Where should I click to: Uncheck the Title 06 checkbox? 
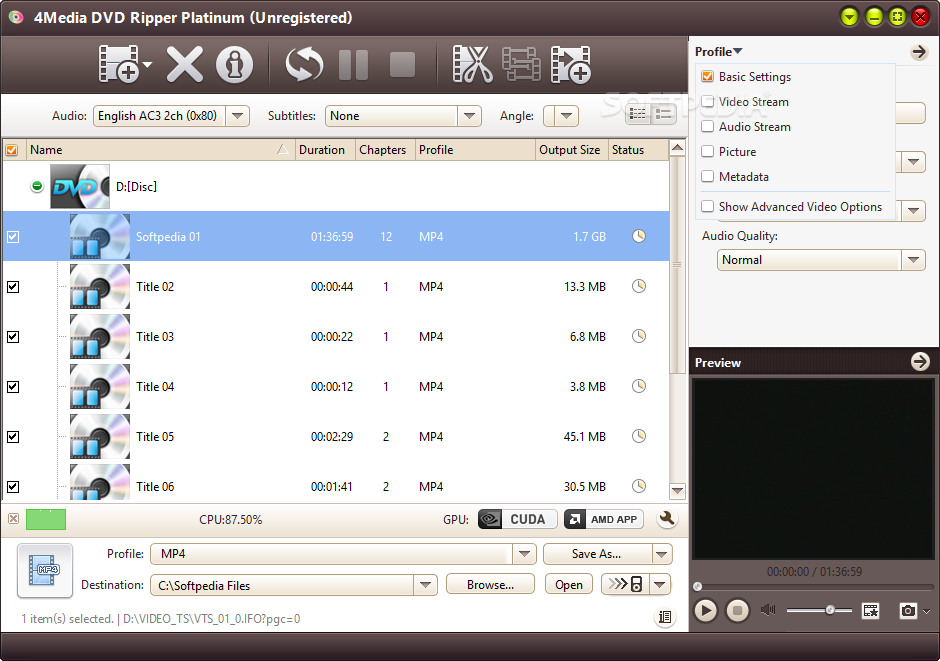pyautogui.click(x=13, y=487)
